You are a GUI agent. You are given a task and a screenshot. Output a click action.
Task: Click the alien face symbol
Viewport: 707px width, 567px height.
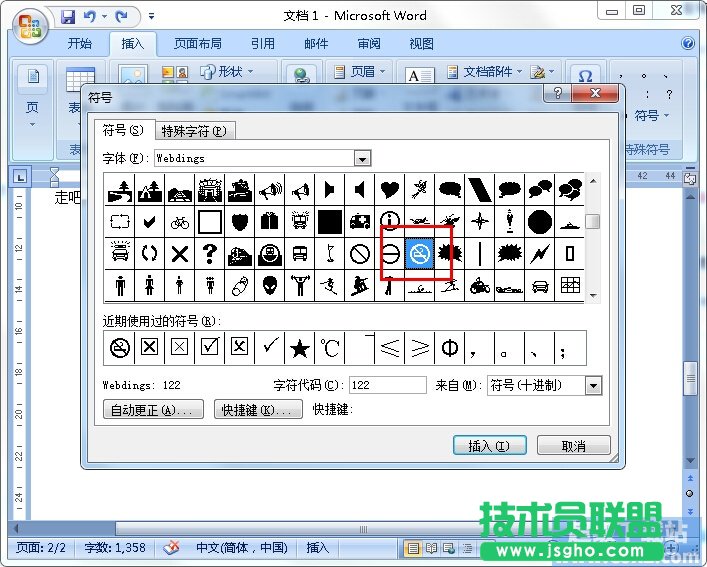[x=270, y=286]
